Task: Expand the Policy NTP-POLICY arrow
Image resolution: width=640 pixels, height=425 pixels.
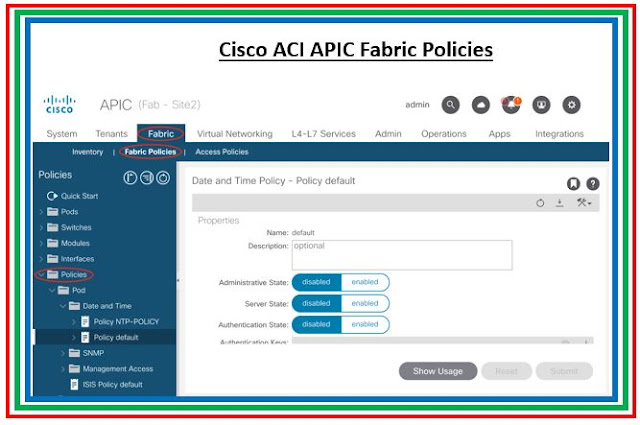Action: 73,322
